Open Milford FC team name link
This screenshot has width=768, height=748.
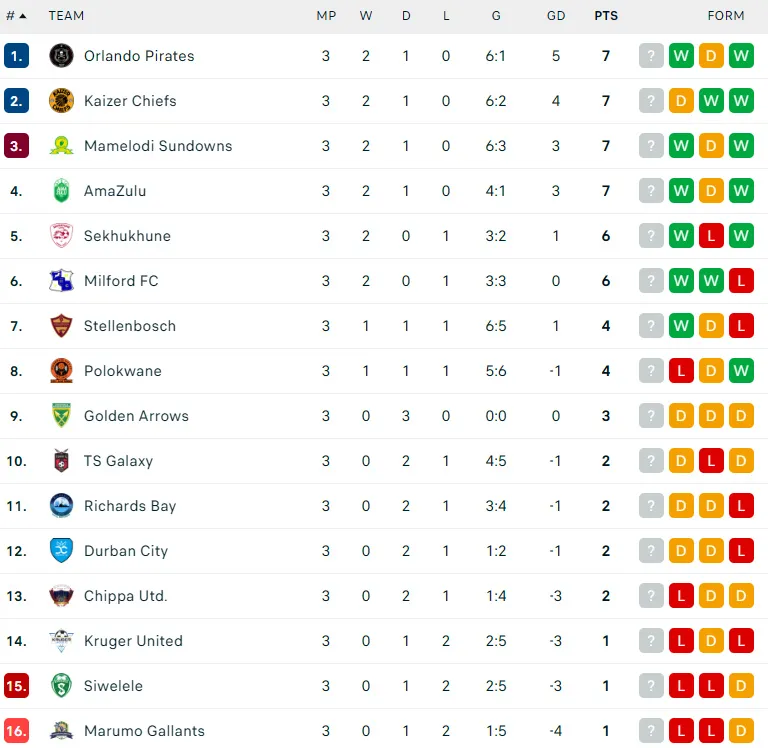(x=121, y=281)
